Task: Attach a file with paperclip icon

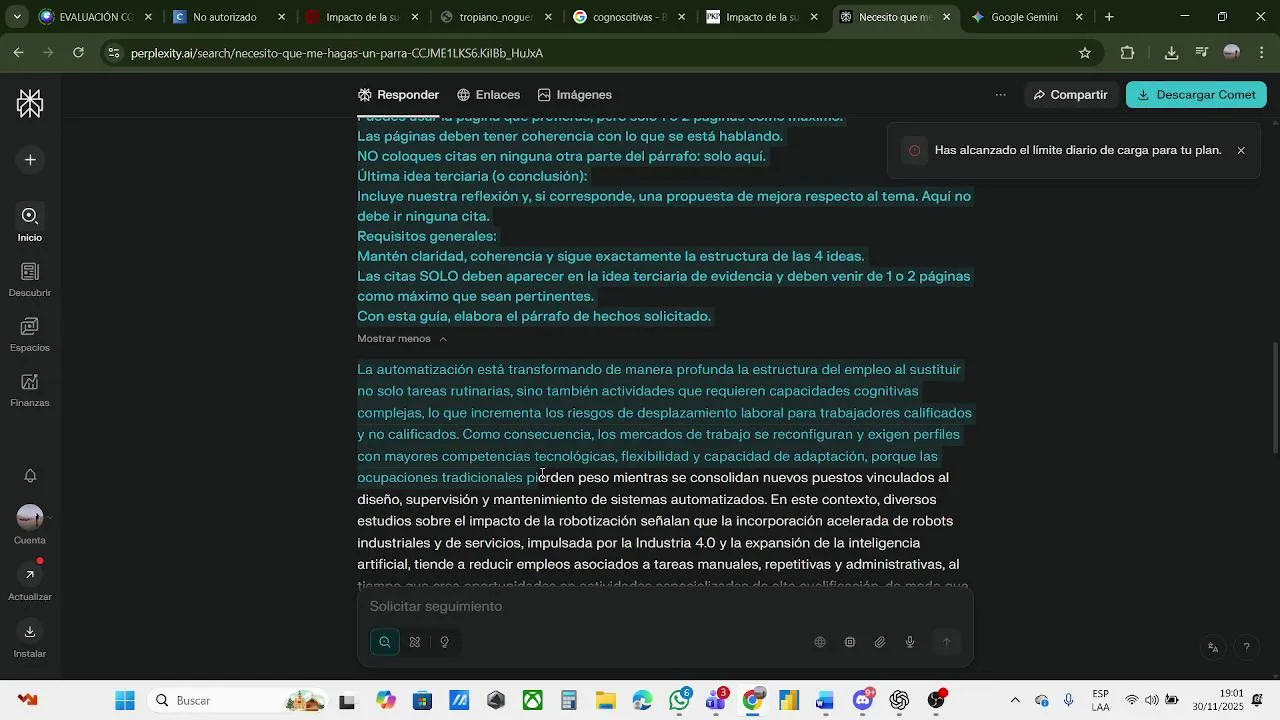Action: click(880, 642)
